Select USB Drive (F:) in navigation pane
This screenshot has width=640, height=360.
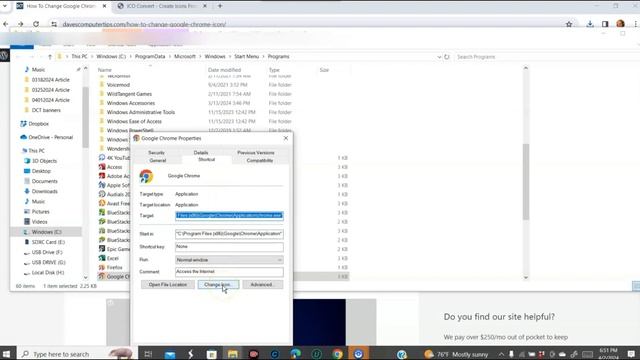(x=47, y=252)
